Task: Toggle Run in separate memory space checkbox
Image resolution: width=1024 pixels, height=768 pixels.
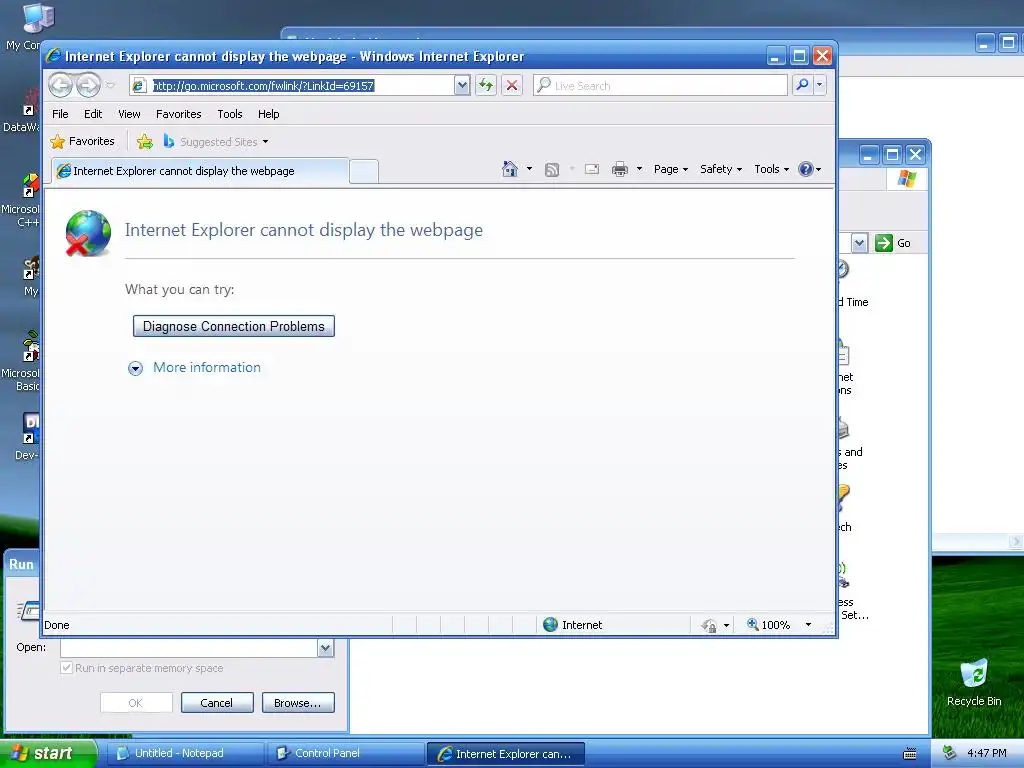Action: coord(66,667)
